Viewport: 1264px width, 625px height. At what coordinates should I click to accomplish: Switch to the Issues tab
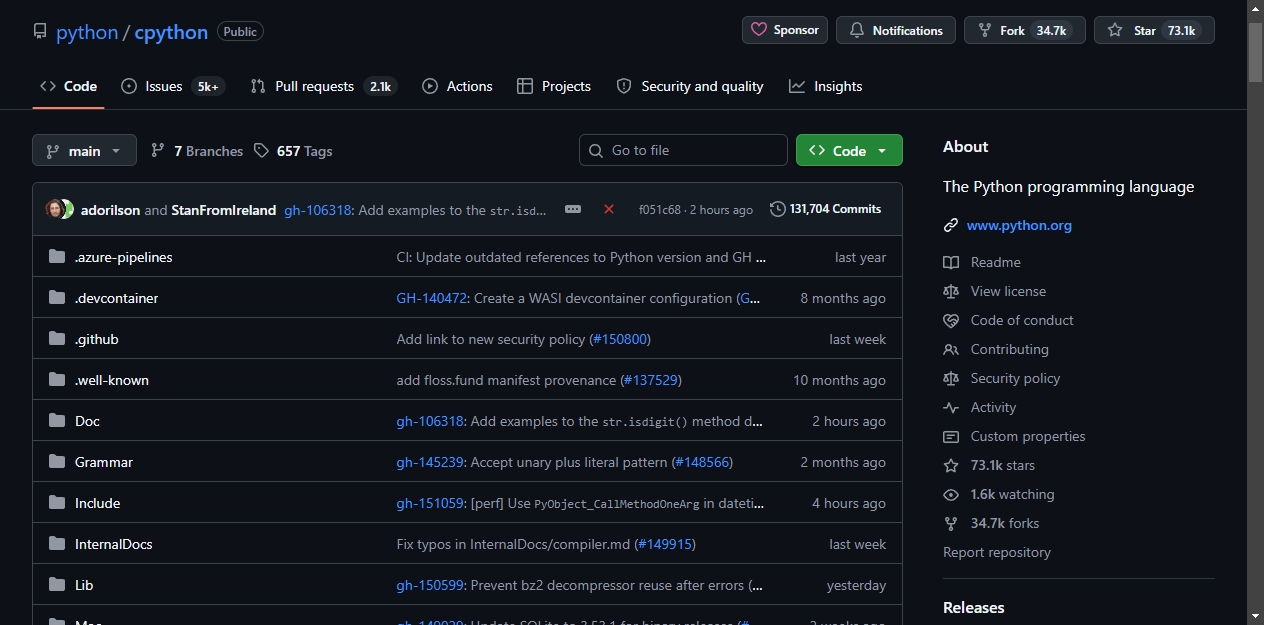(172, 86)
